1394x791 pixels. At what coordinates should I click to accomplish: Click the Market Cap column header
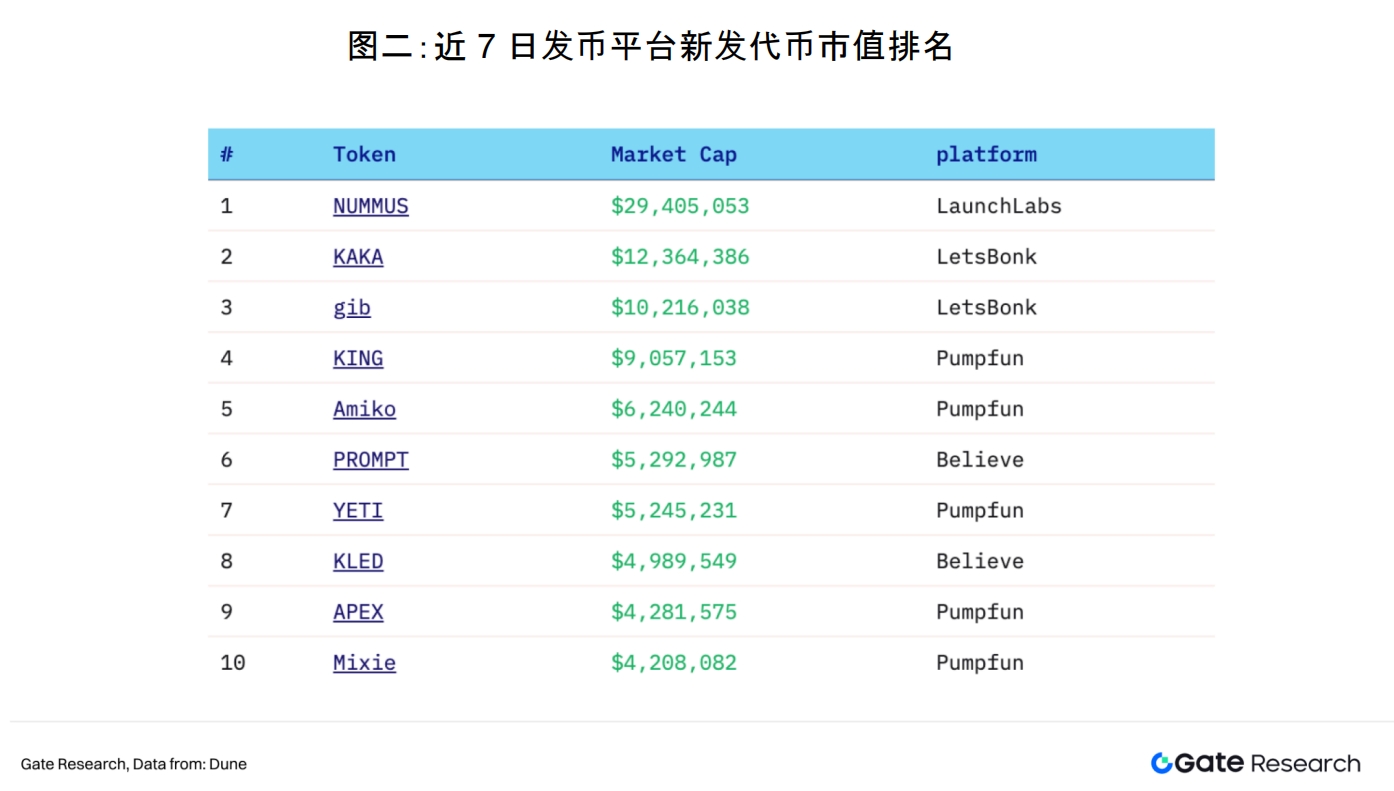(673, 155)
